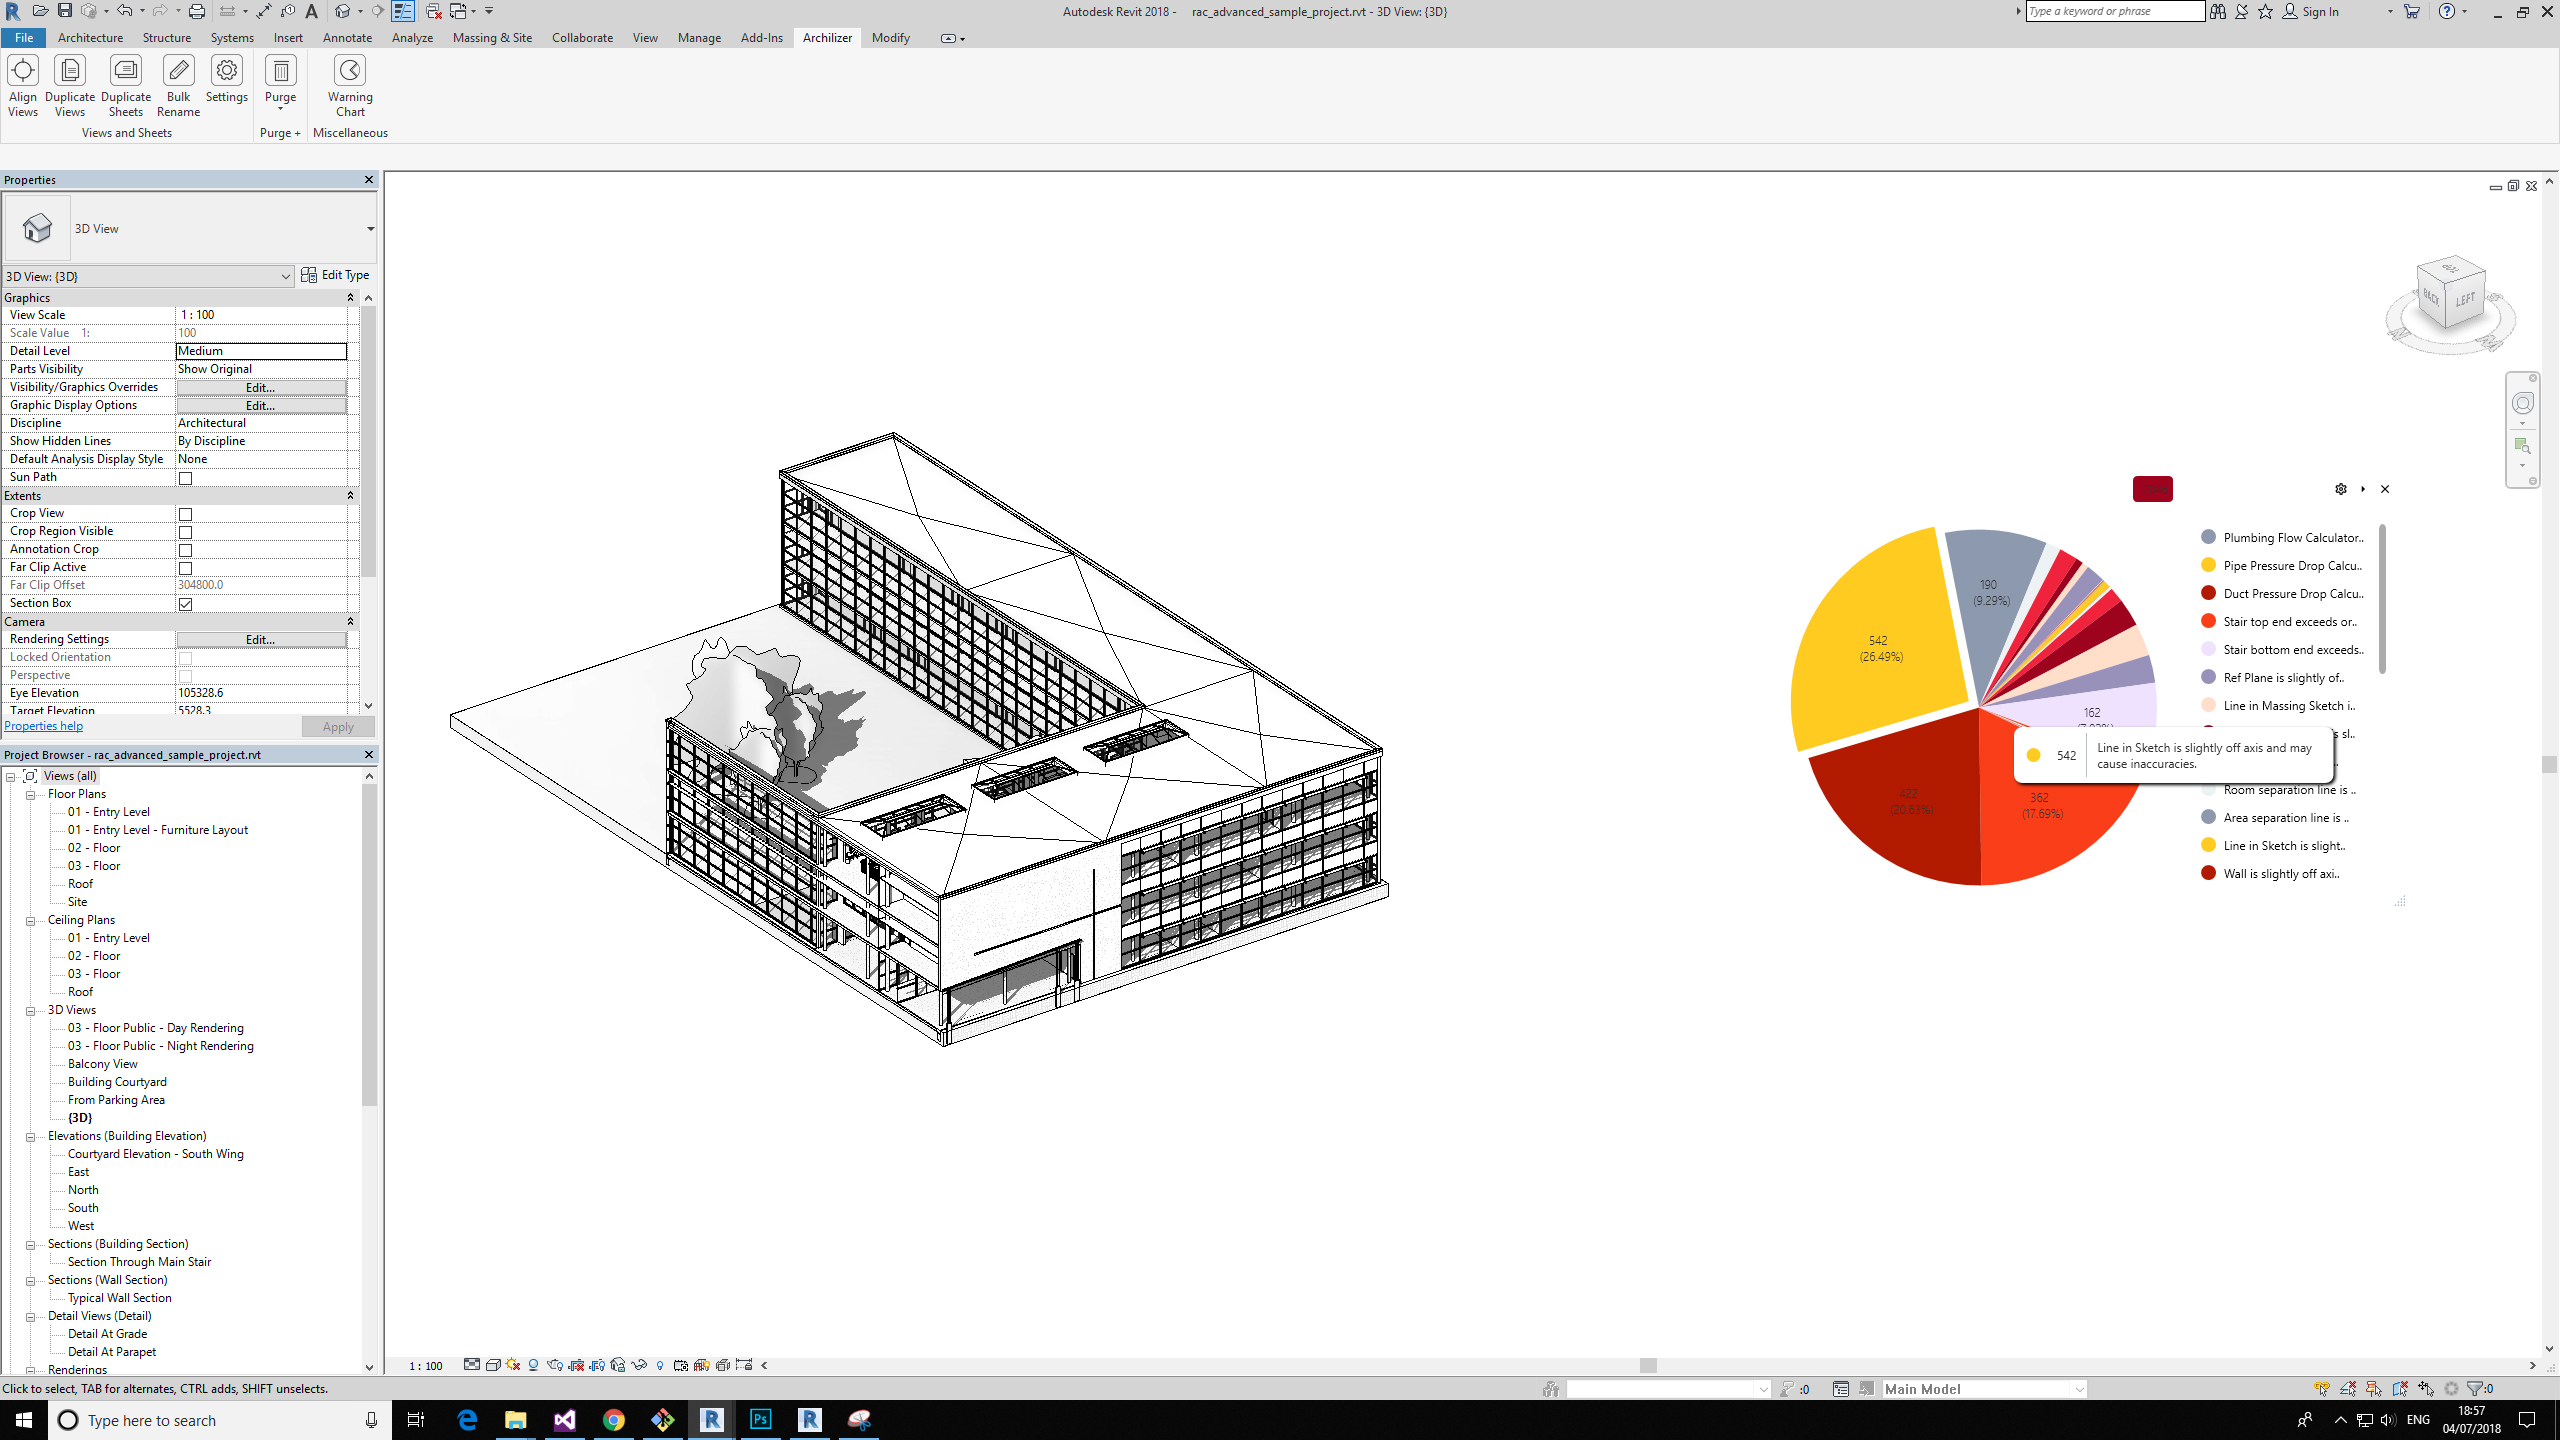Screen dimensions: 2560x1440
Task: Open the Properties help link
Action: 43,726
